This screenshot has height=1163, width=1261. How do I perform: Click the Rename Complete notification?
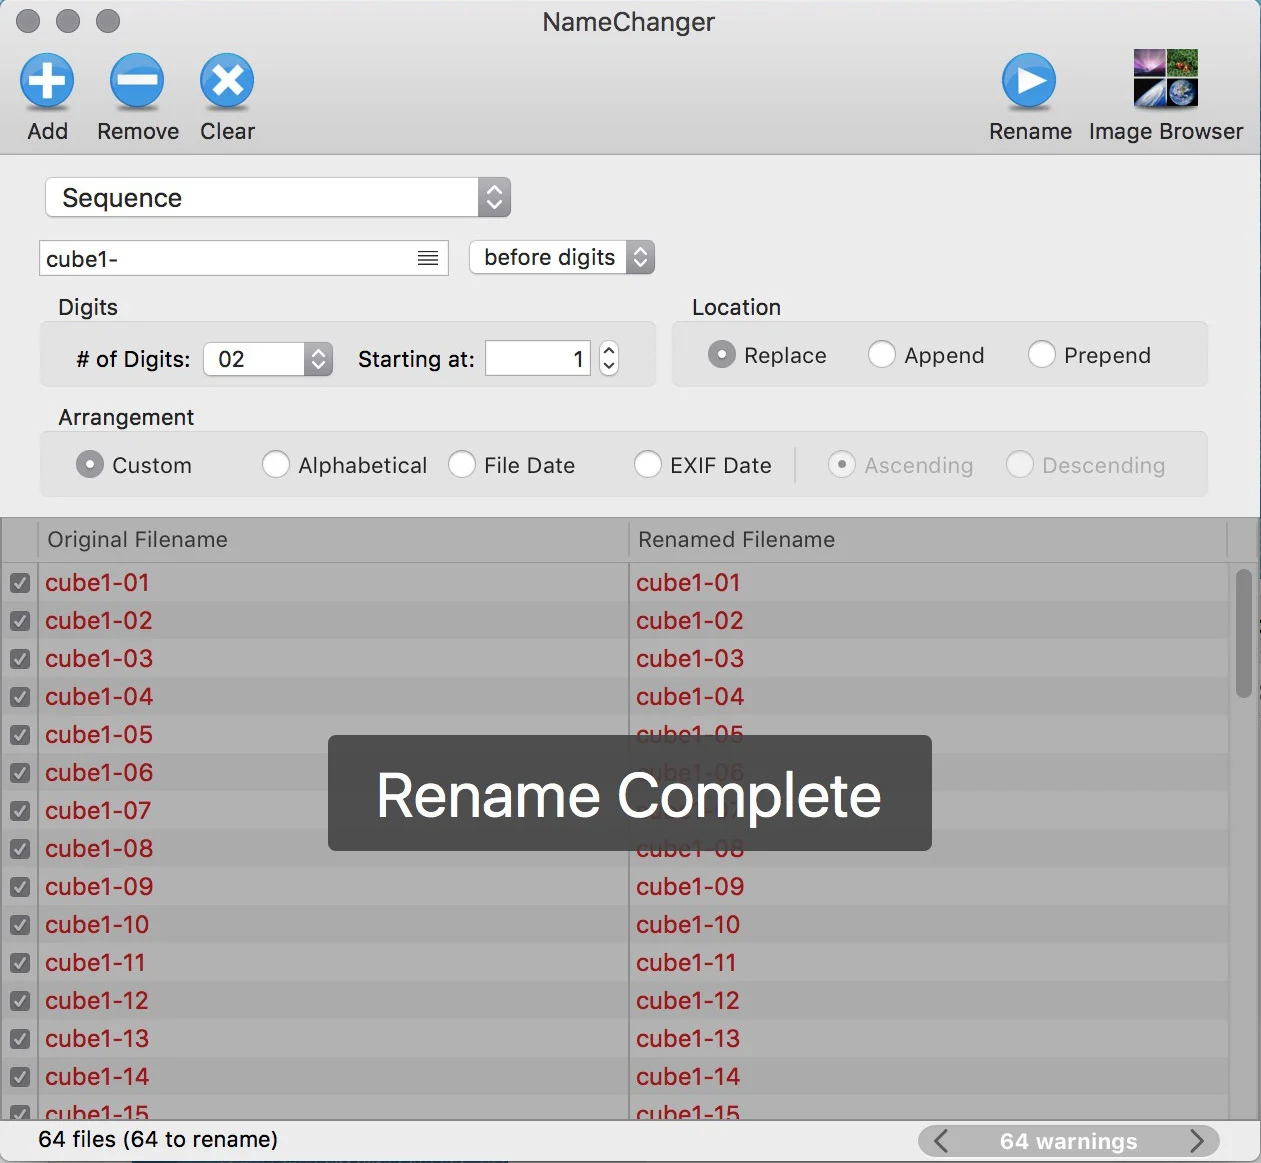630,793
